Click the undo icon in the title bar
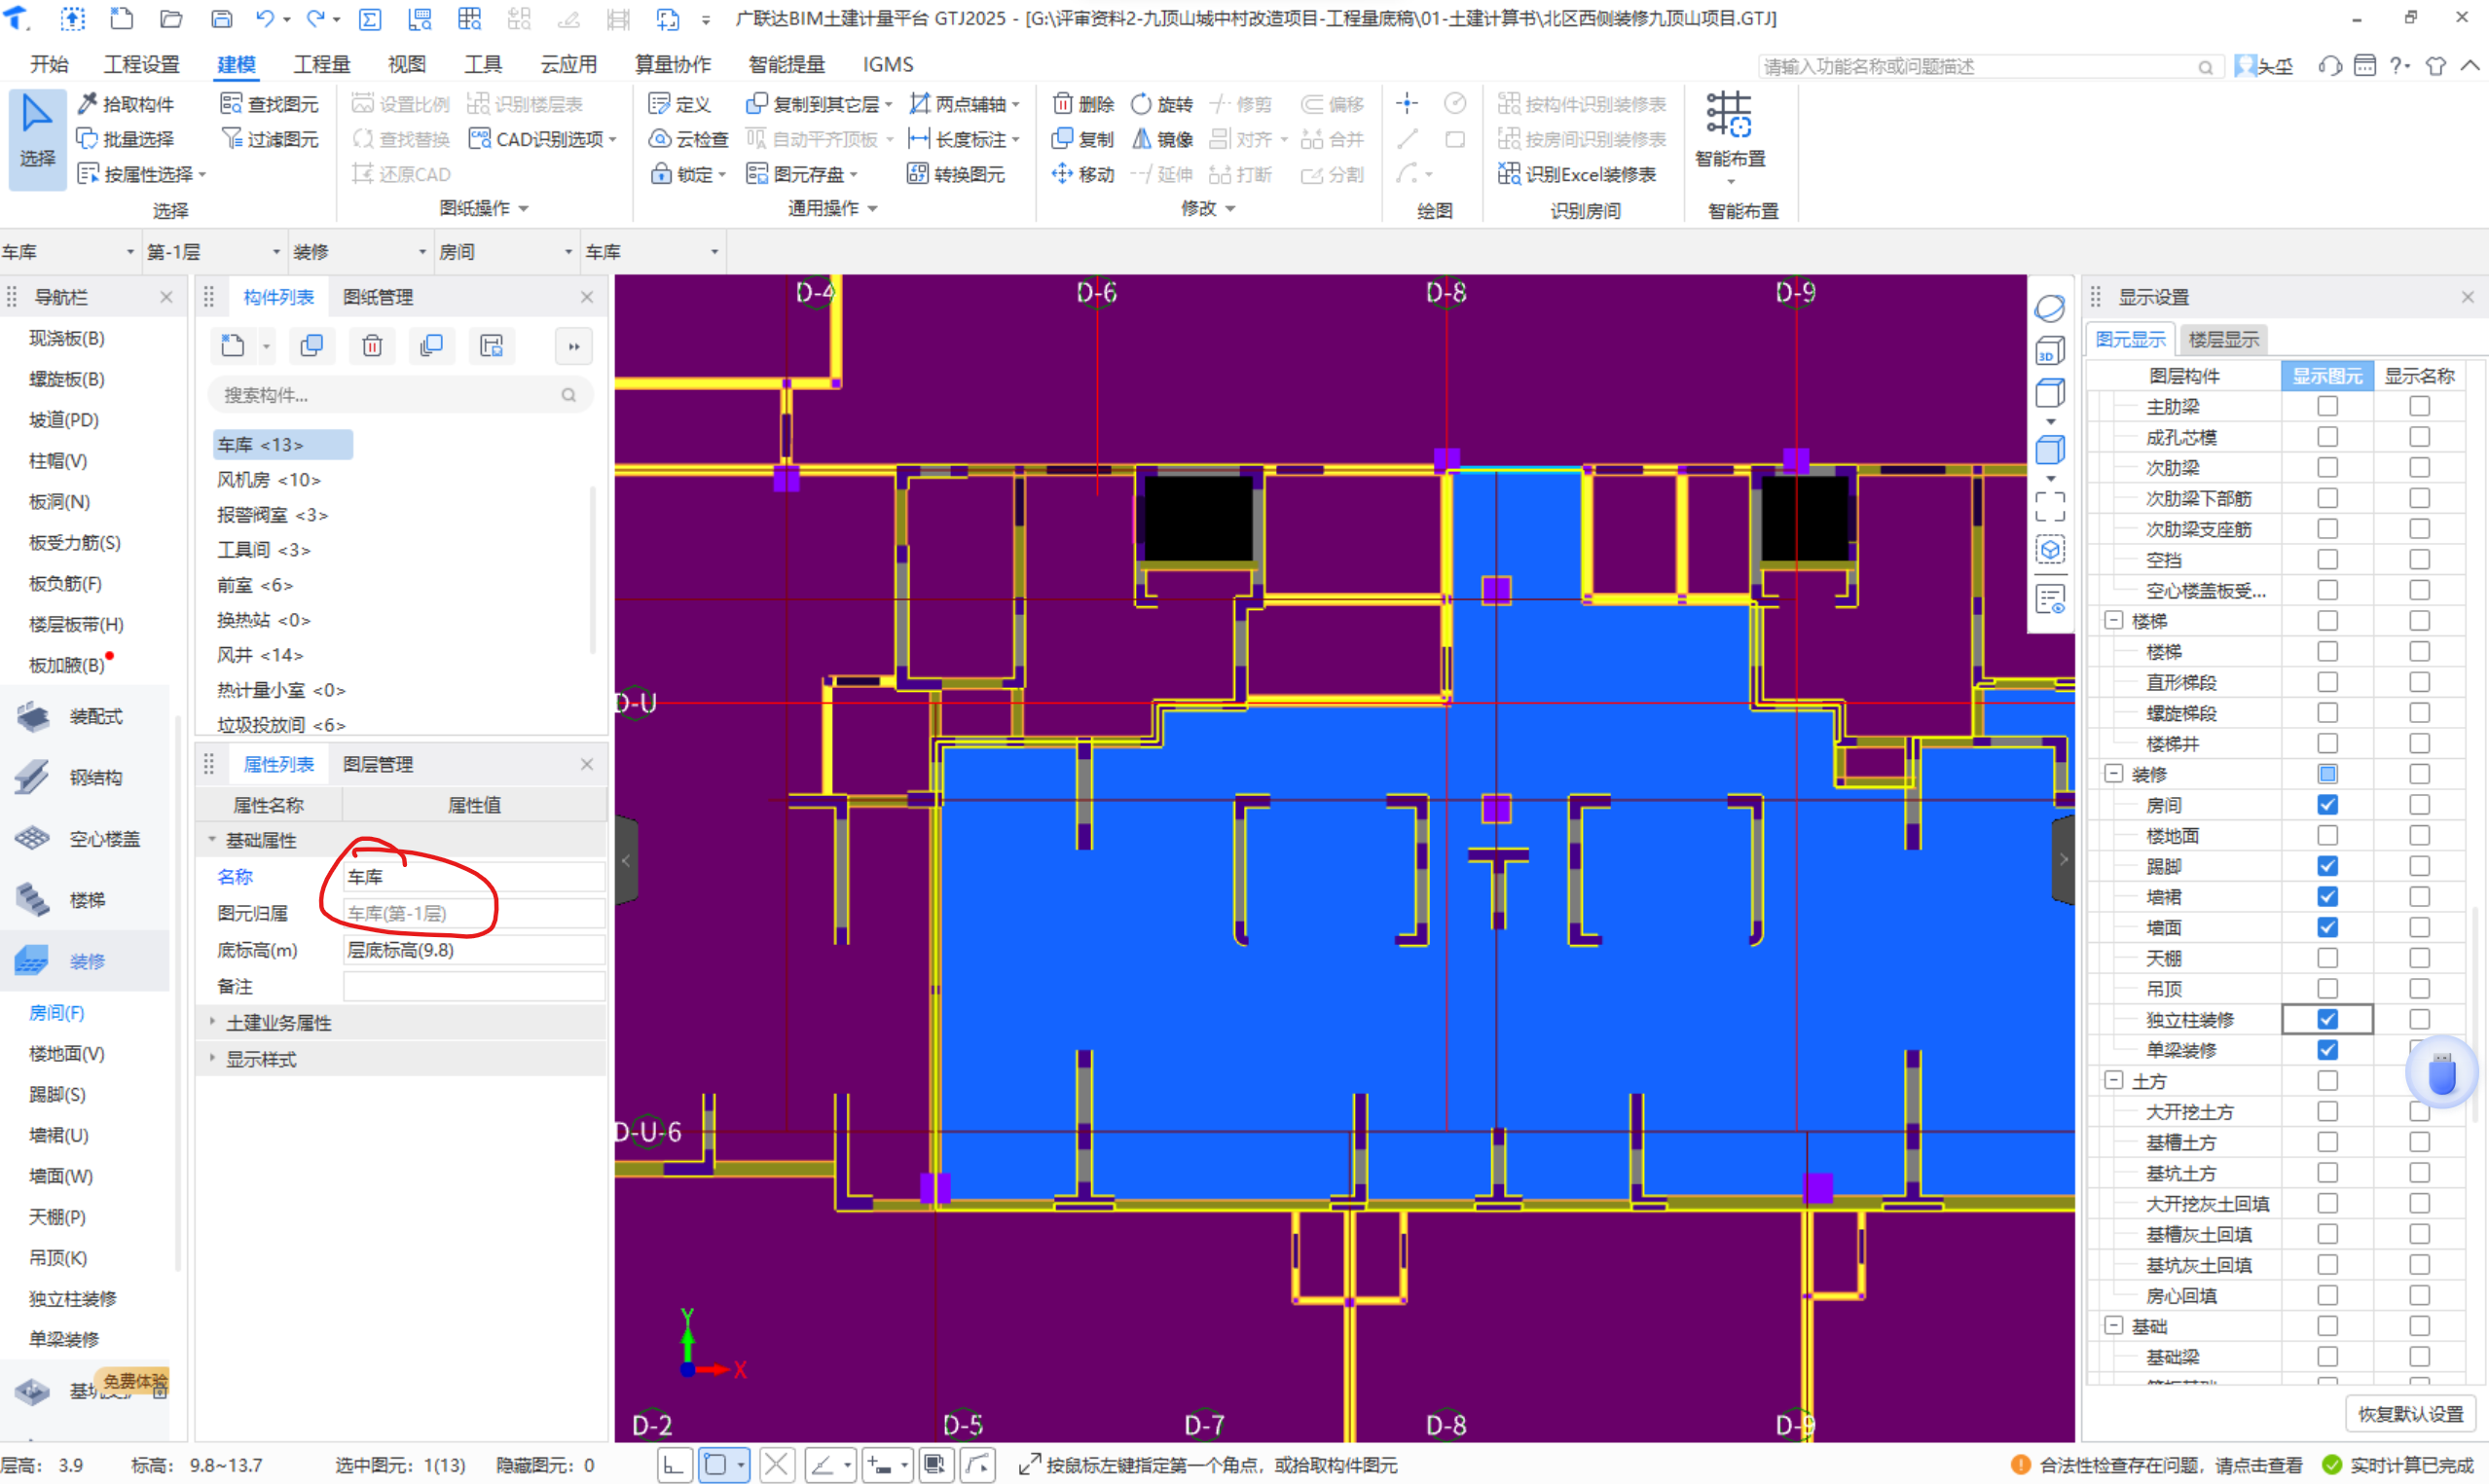This screenshot has width=2489, height=1484. [x=264, y=19]
